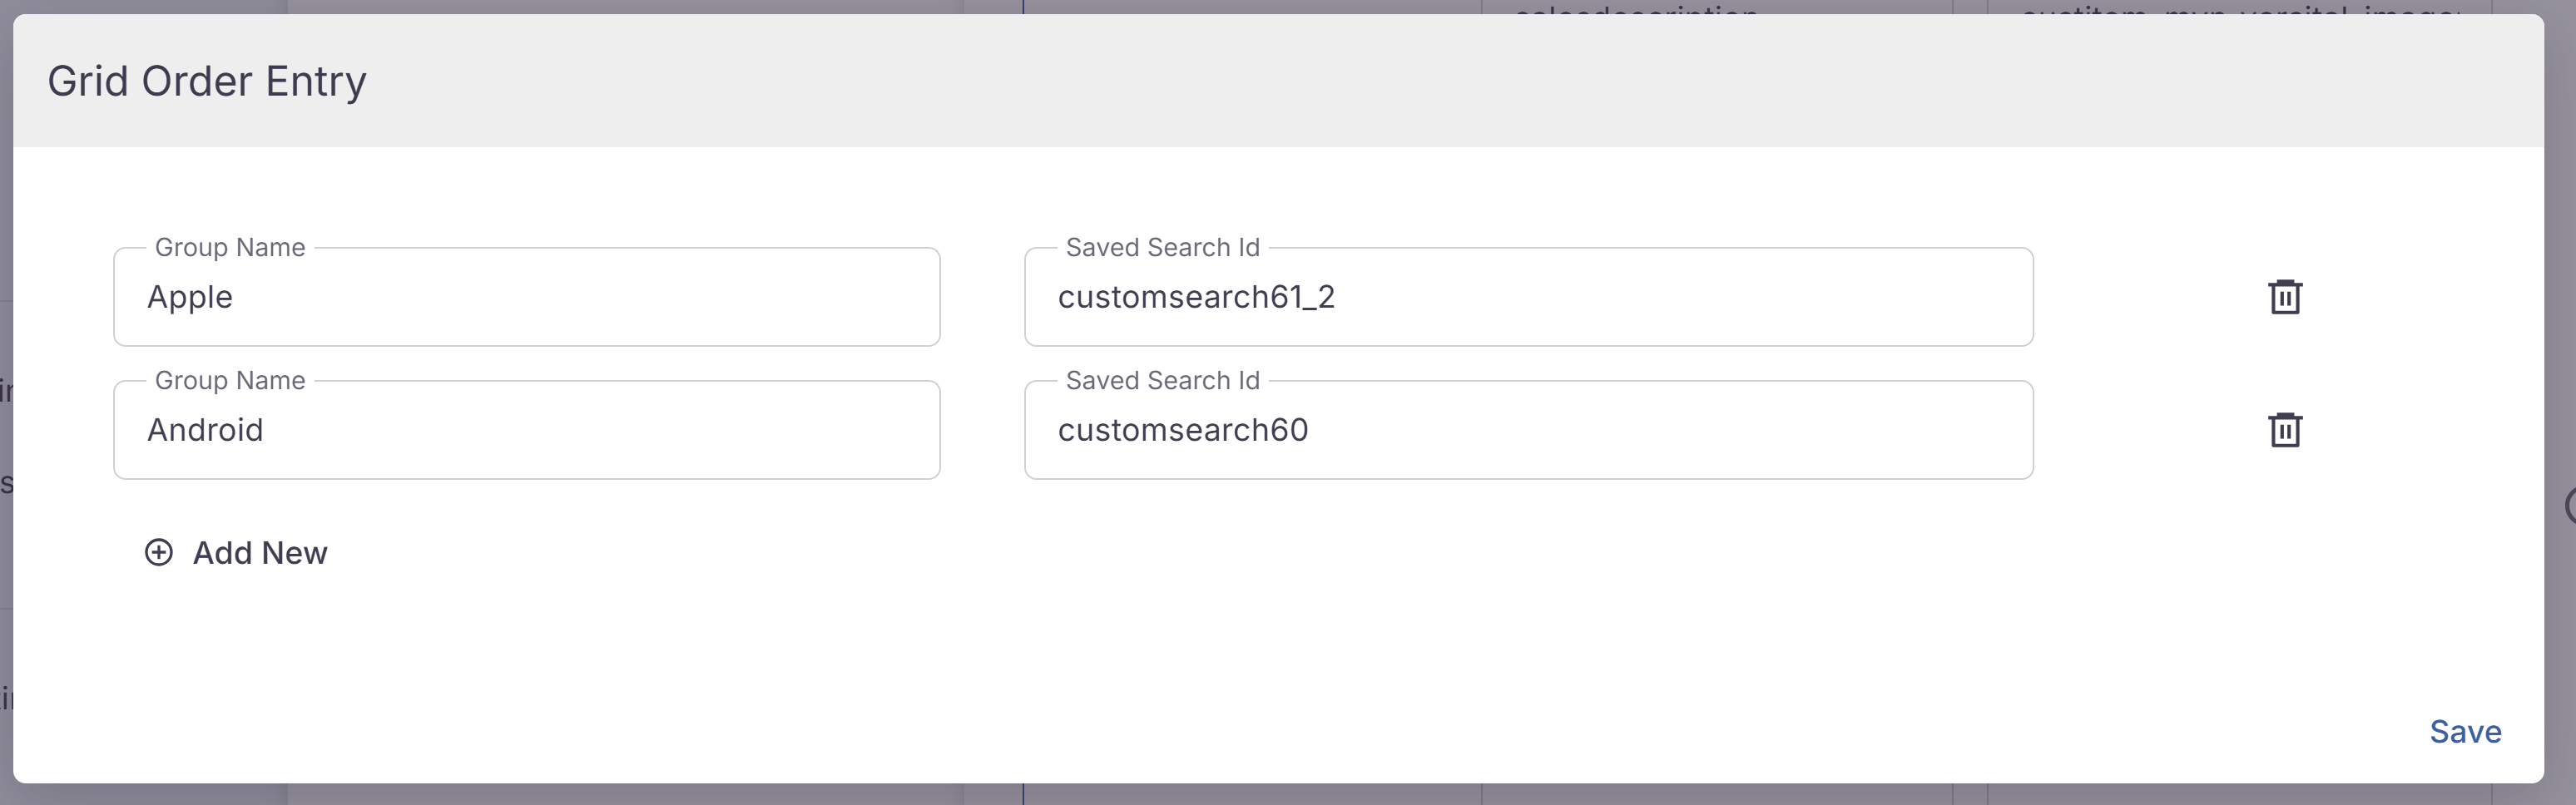Screen dimensions: 2576x805
Task: Click Saved Search Id label above customsearch60
Action: click(1162, 380)
